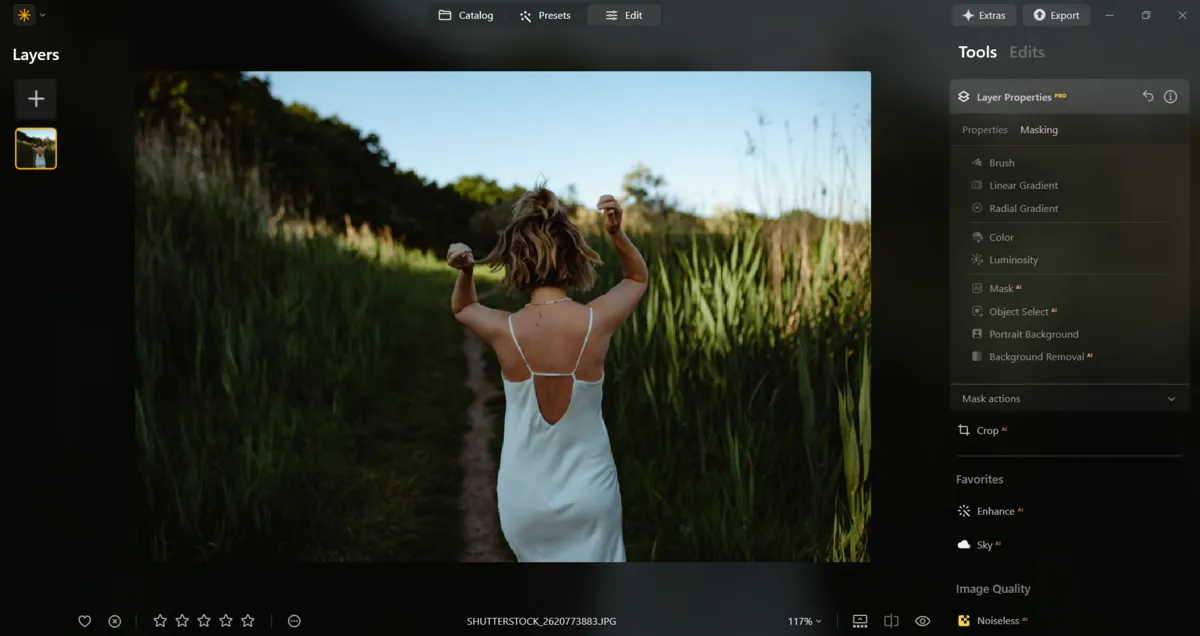This screenshot has height=636, width=1200.
Task: Expand the Mask actions section
Action: pyautogui.click(x=1171, y=399)
